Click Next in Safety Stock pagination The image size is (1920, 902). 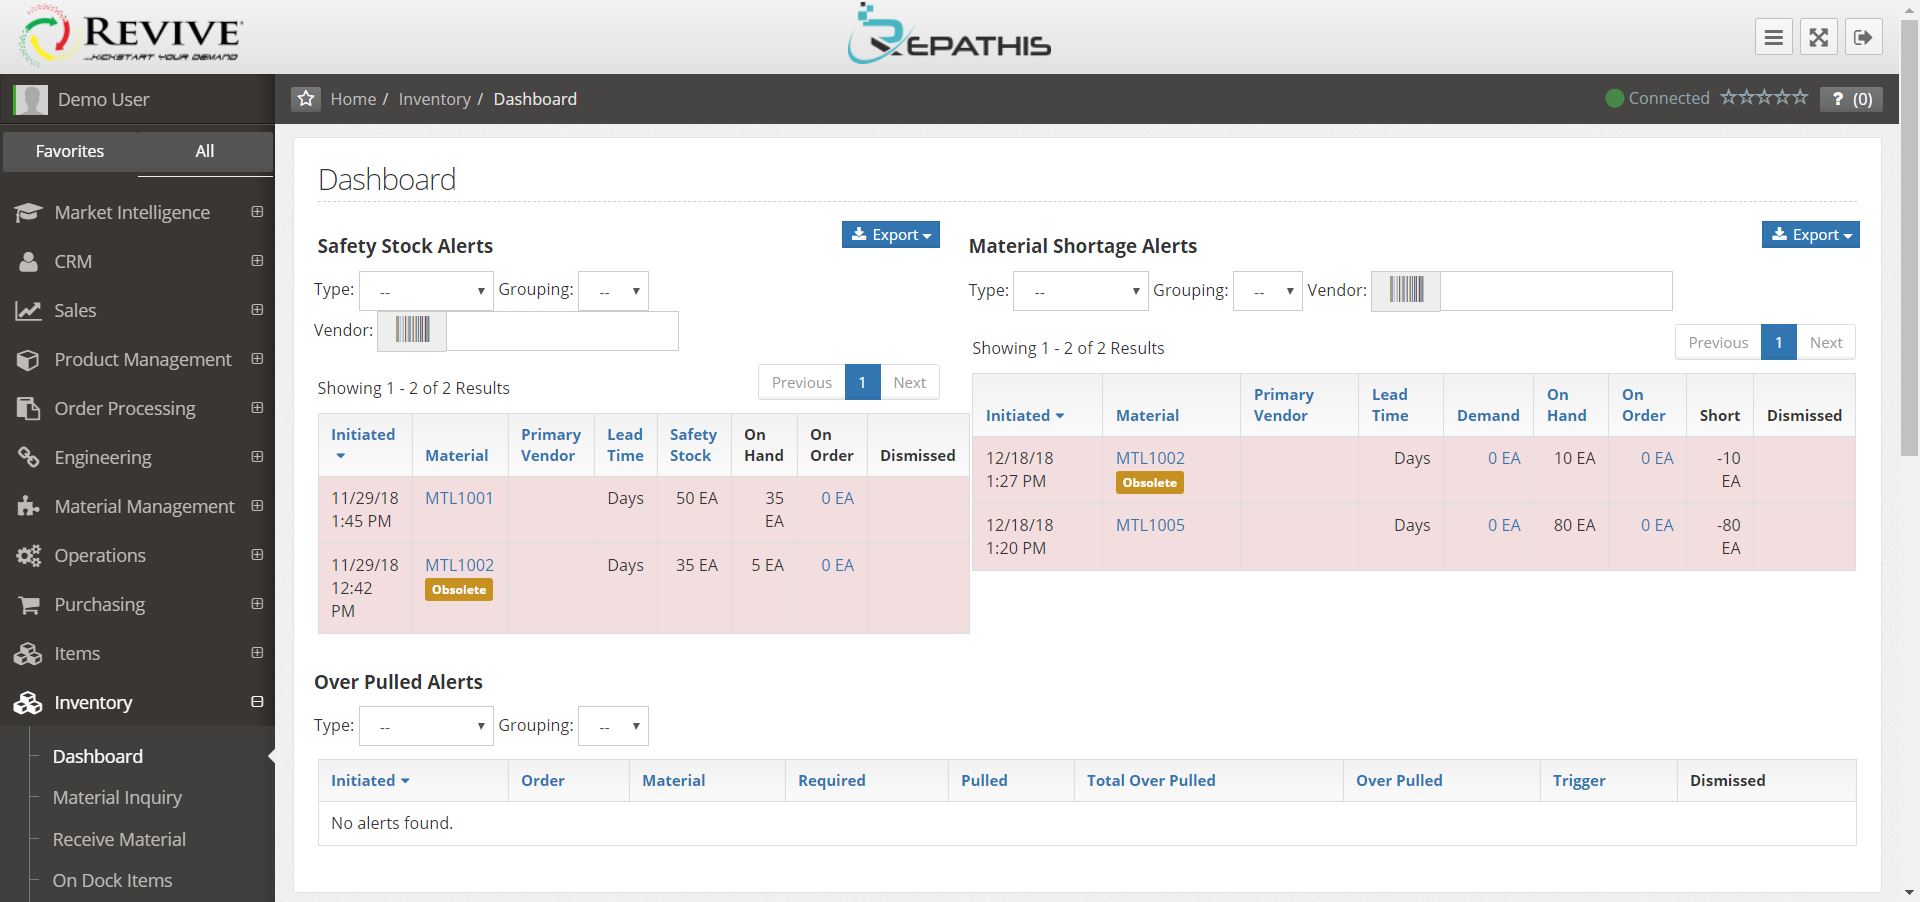[909, 382]
